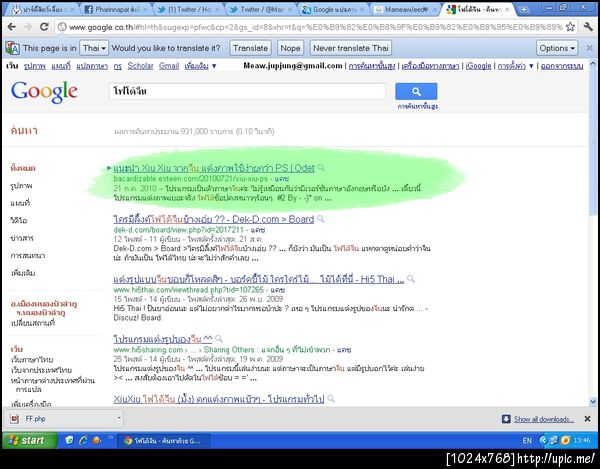The height and width of the screenshot is (469, 600).
Task: Click the Nope button
Action: pos(290,48)
